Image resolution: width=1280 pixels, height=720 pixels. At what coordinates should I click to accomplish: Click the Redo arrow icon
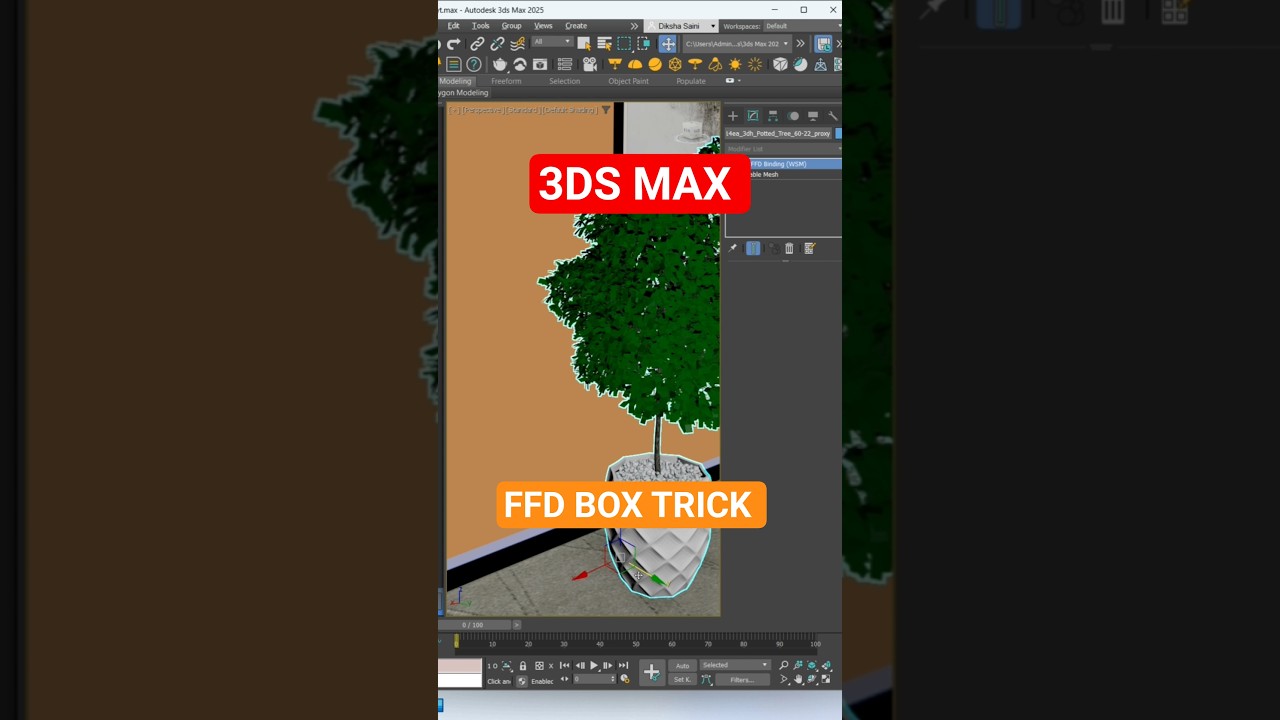pos(454,44)
